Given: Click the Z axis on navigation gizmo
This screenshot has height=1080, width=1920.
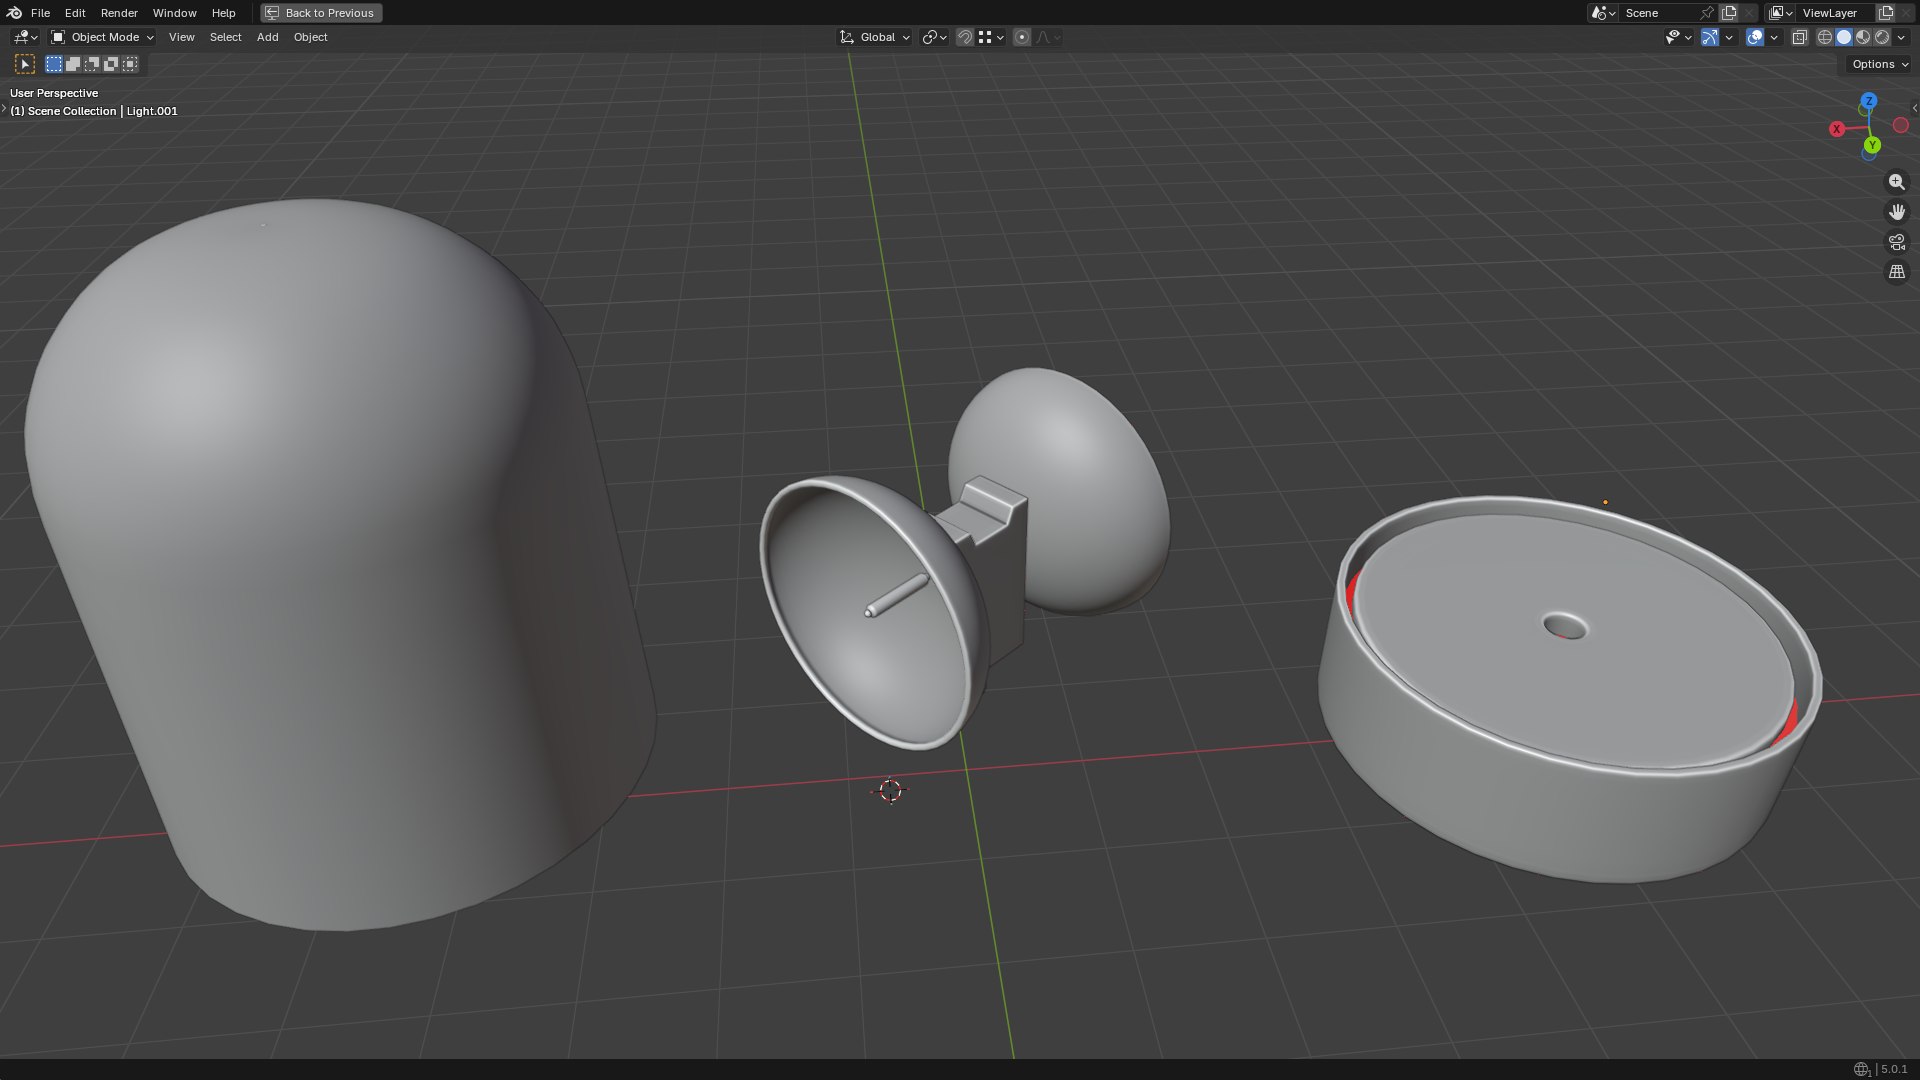Looking at the screenshot, I should pos(1868,101).
